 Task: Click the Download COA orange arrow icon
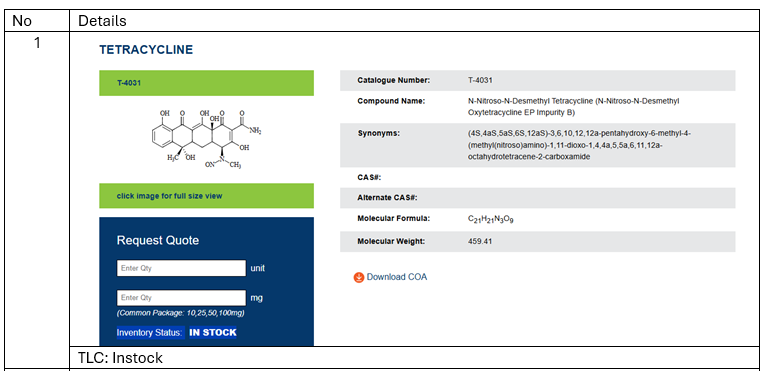359,278
